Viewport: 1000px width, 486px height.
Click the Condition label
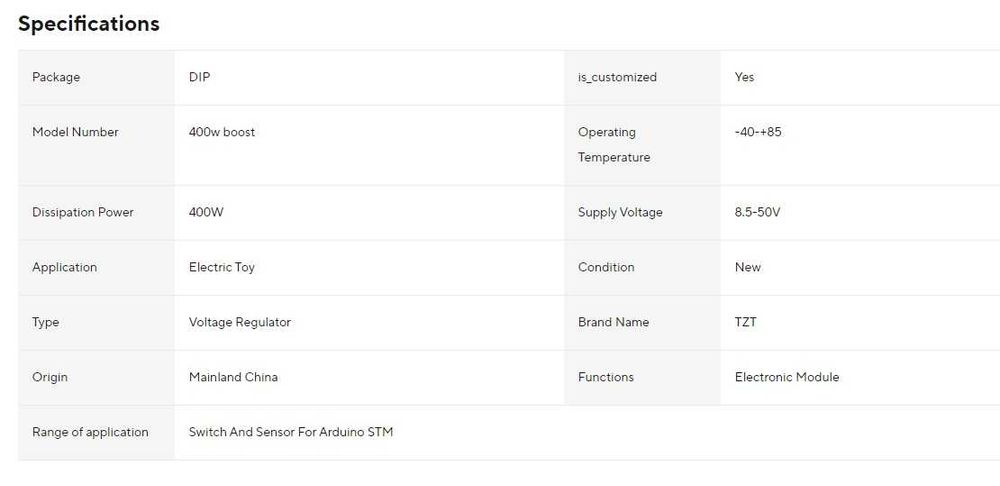[606, 267]
